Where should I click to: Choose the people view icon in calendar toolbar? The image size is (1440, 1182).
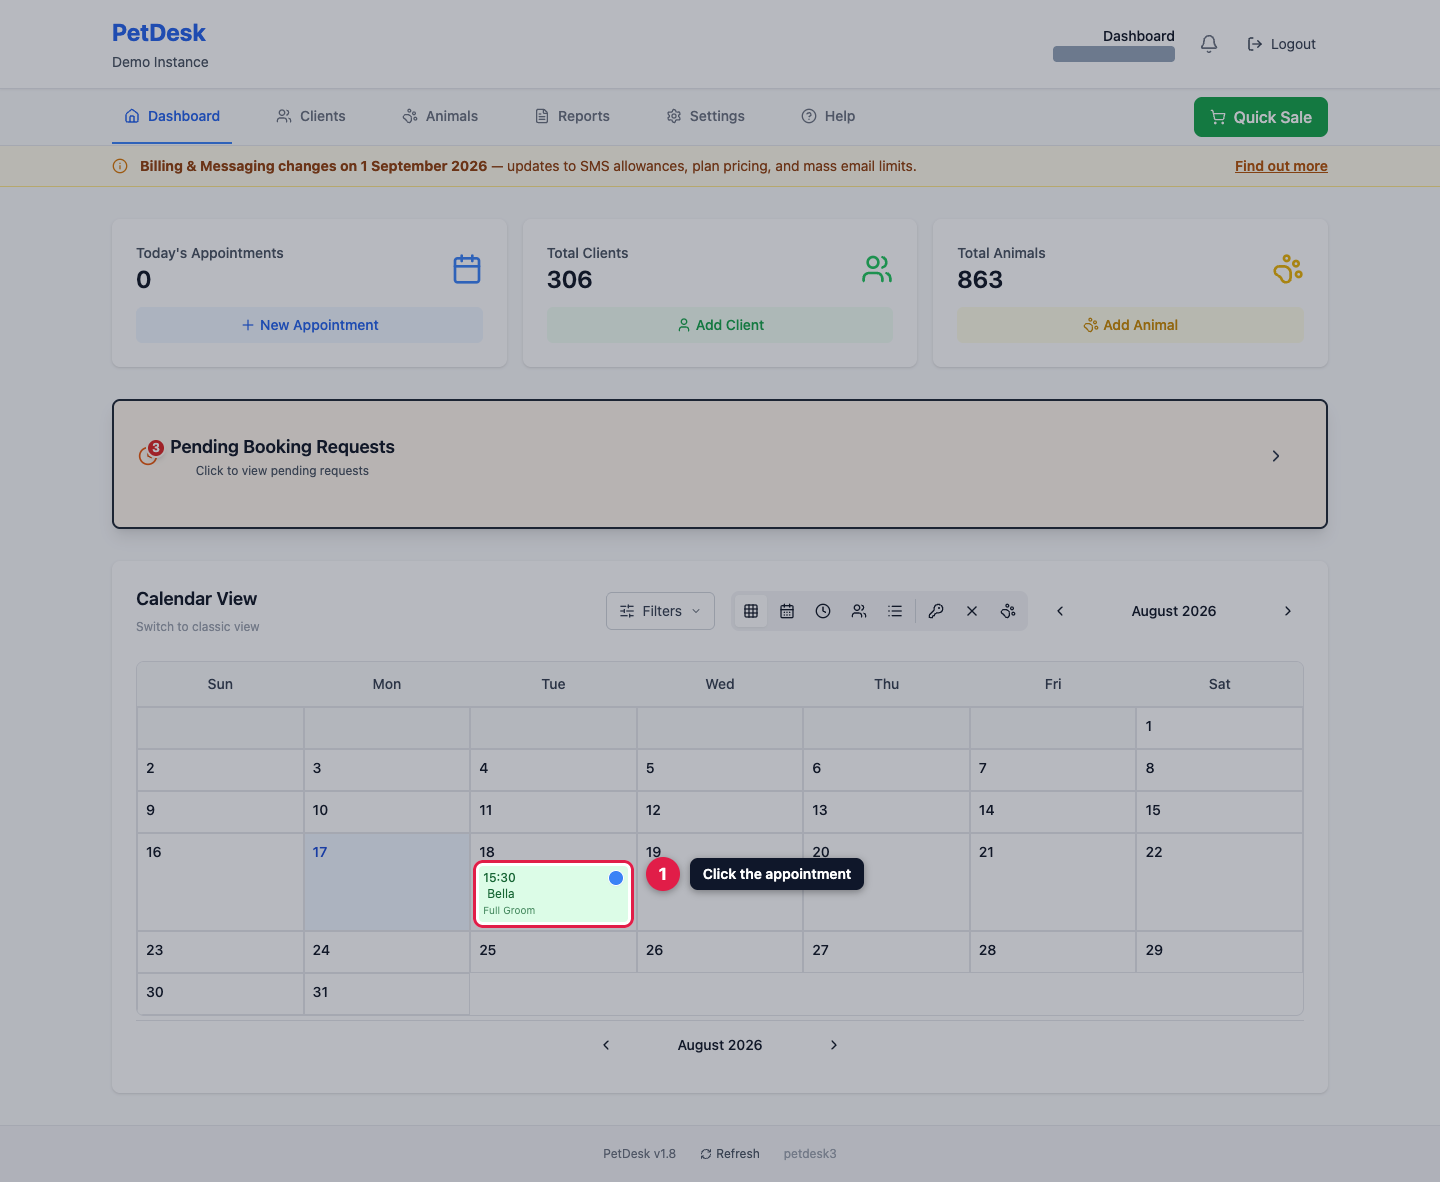pyautogui.click(x=859, y=611)
